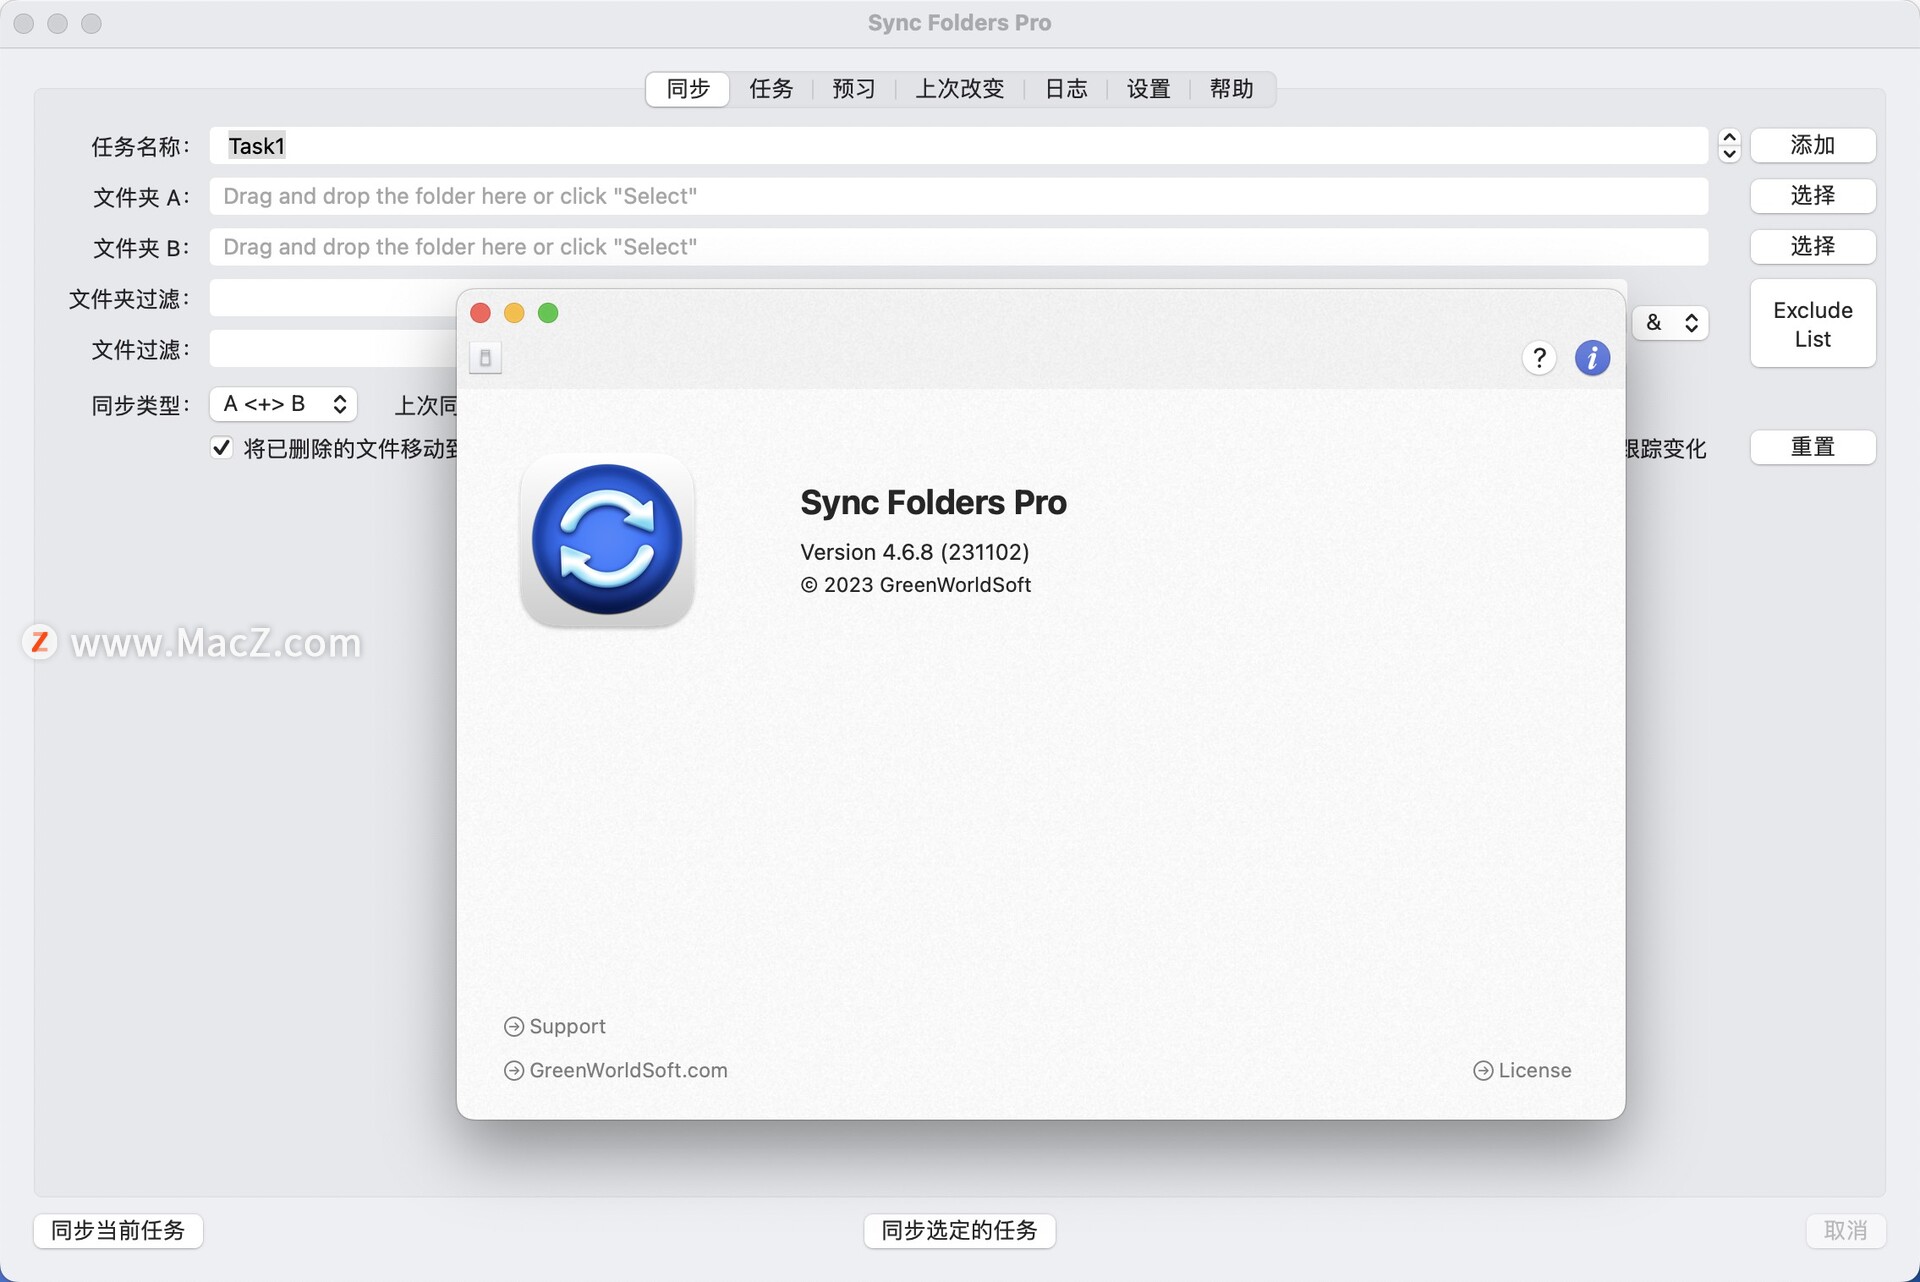Click the Sync Folders Pro app icon
This screenshot has height=1282, width=1920.
606,540
